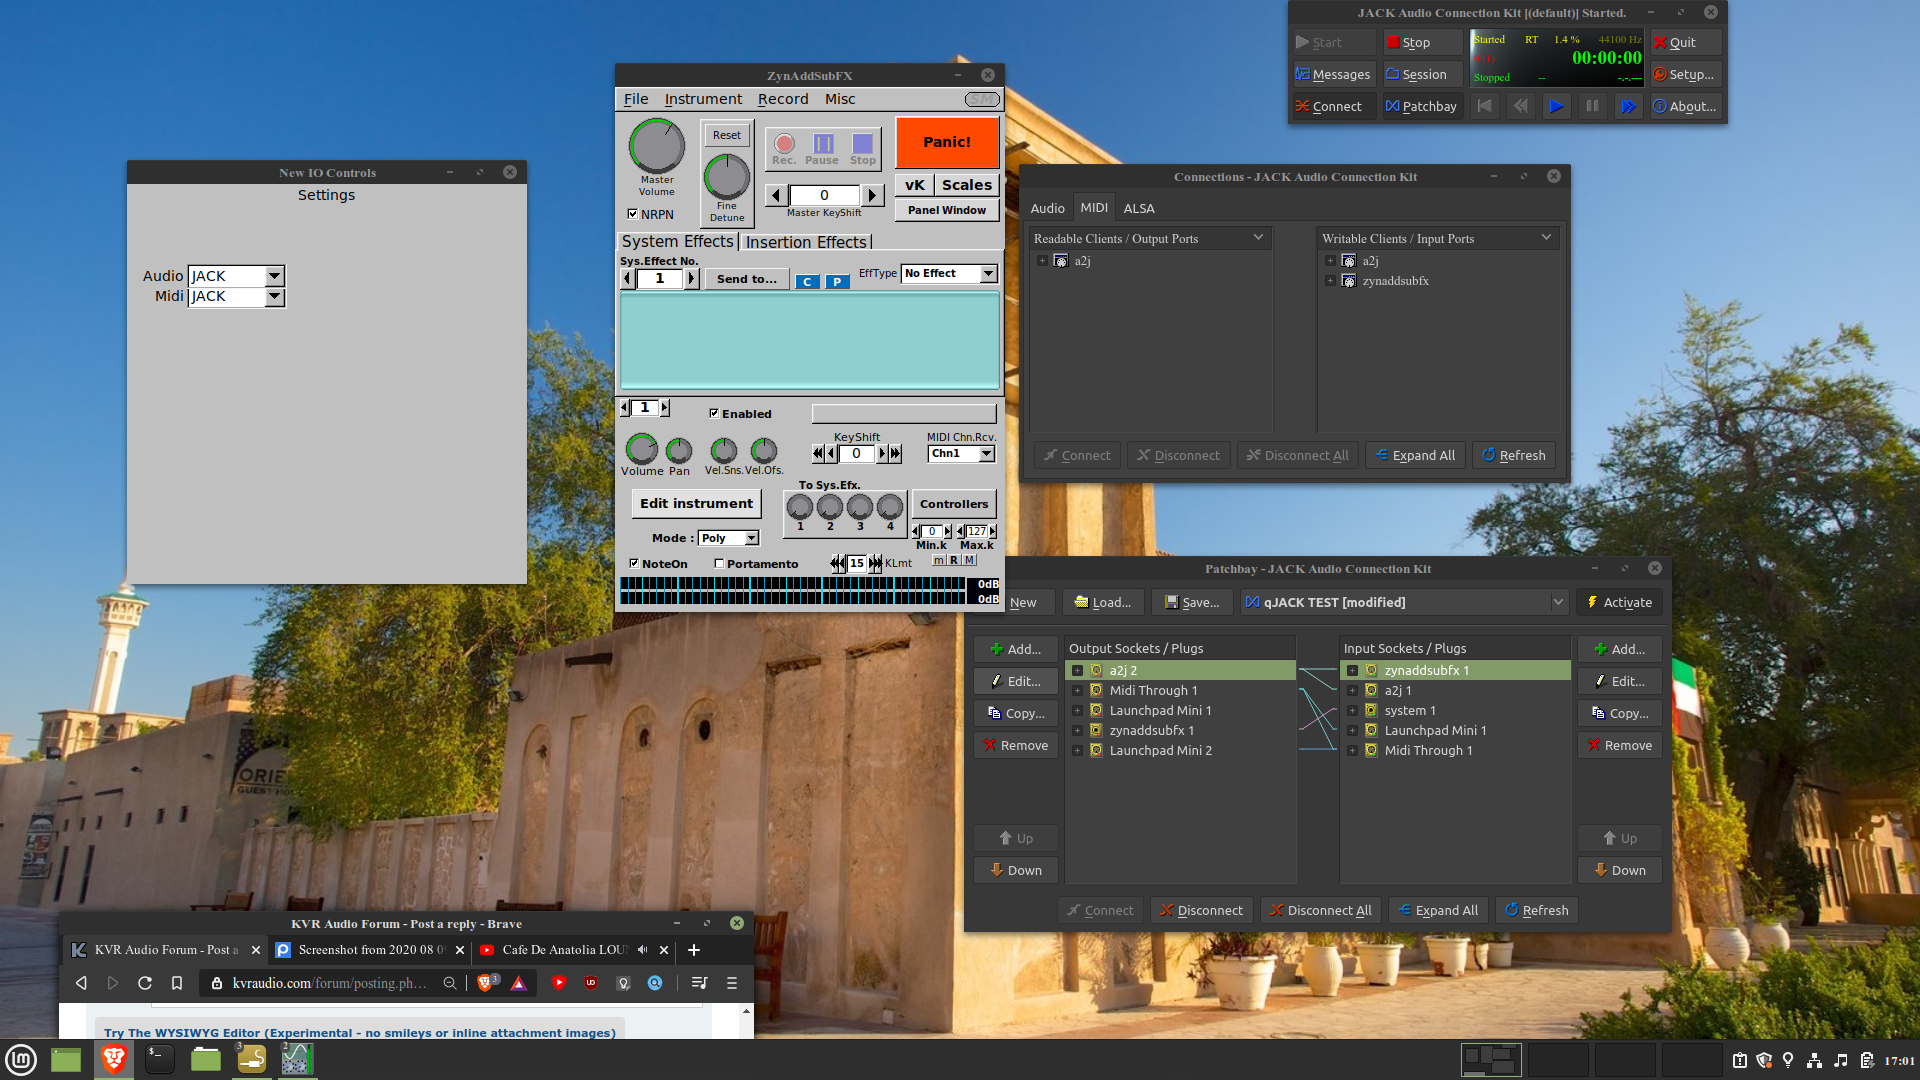Toggle the NRPN checkbox
The image size is (1920, 1080).
(632, 214)
